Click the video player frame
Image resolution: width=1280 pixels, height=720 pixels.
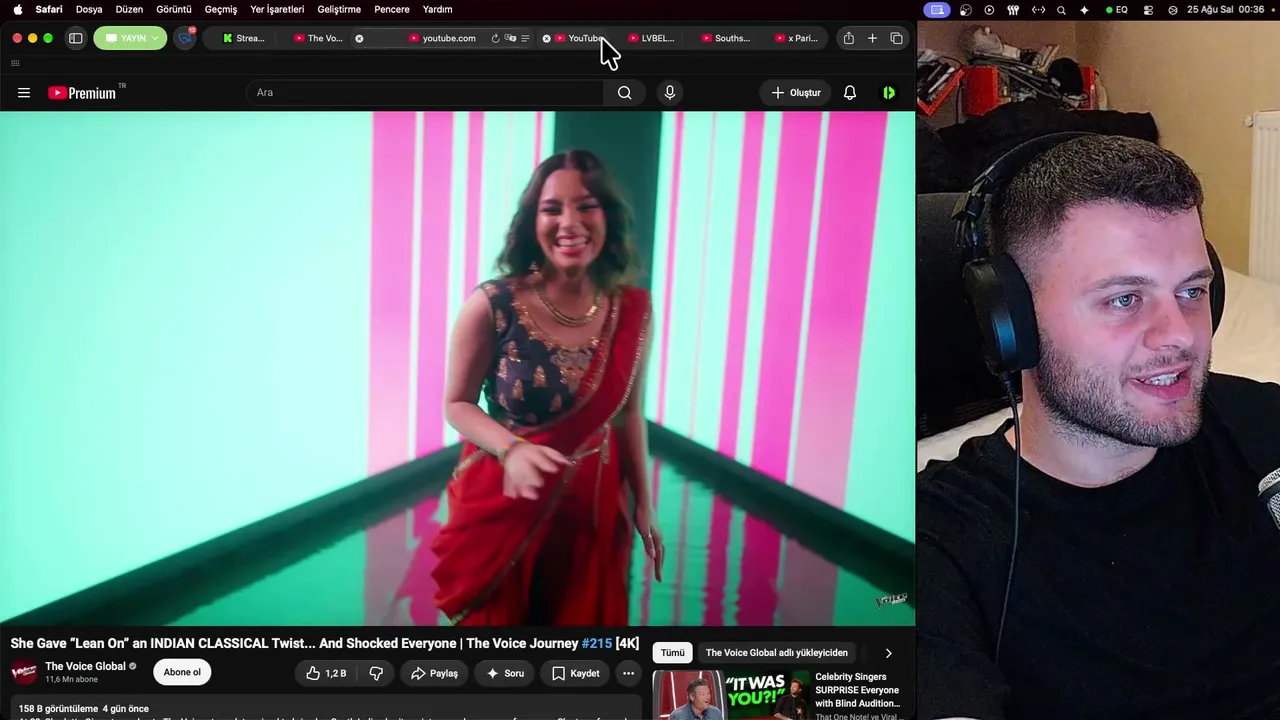tap(457, 368)
